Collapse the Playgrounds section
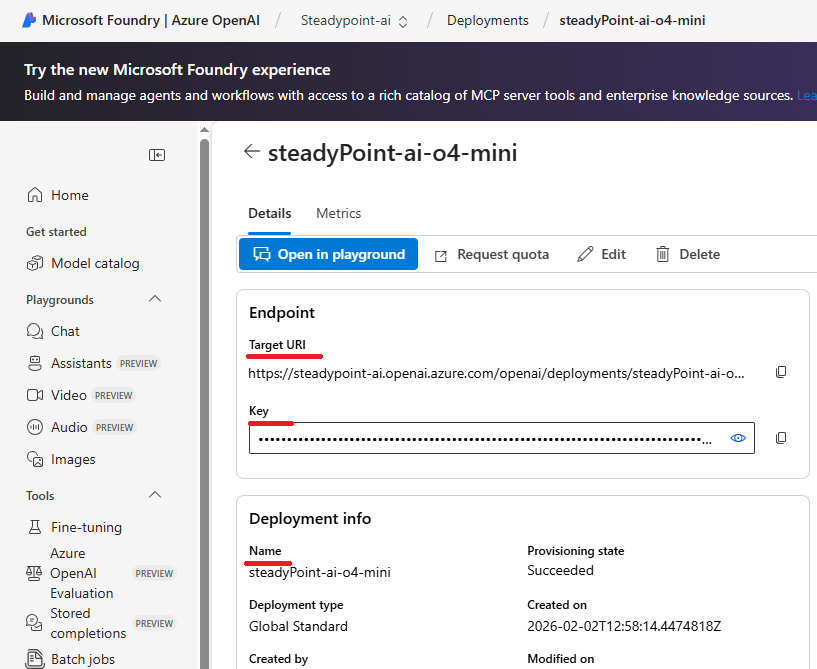Viewport: 817px width, 669px height. (155, 299)
